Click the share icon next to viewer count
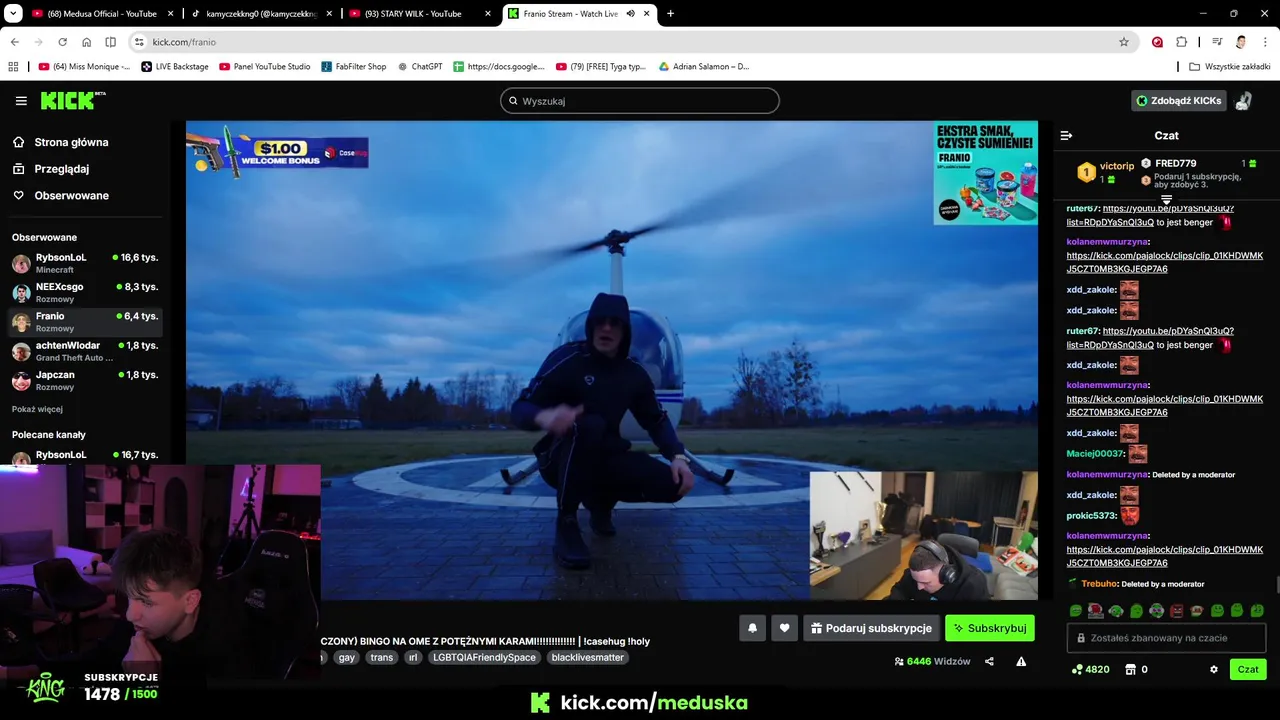This screenshot has height=720, width=1280. click(x=989, y=661)
